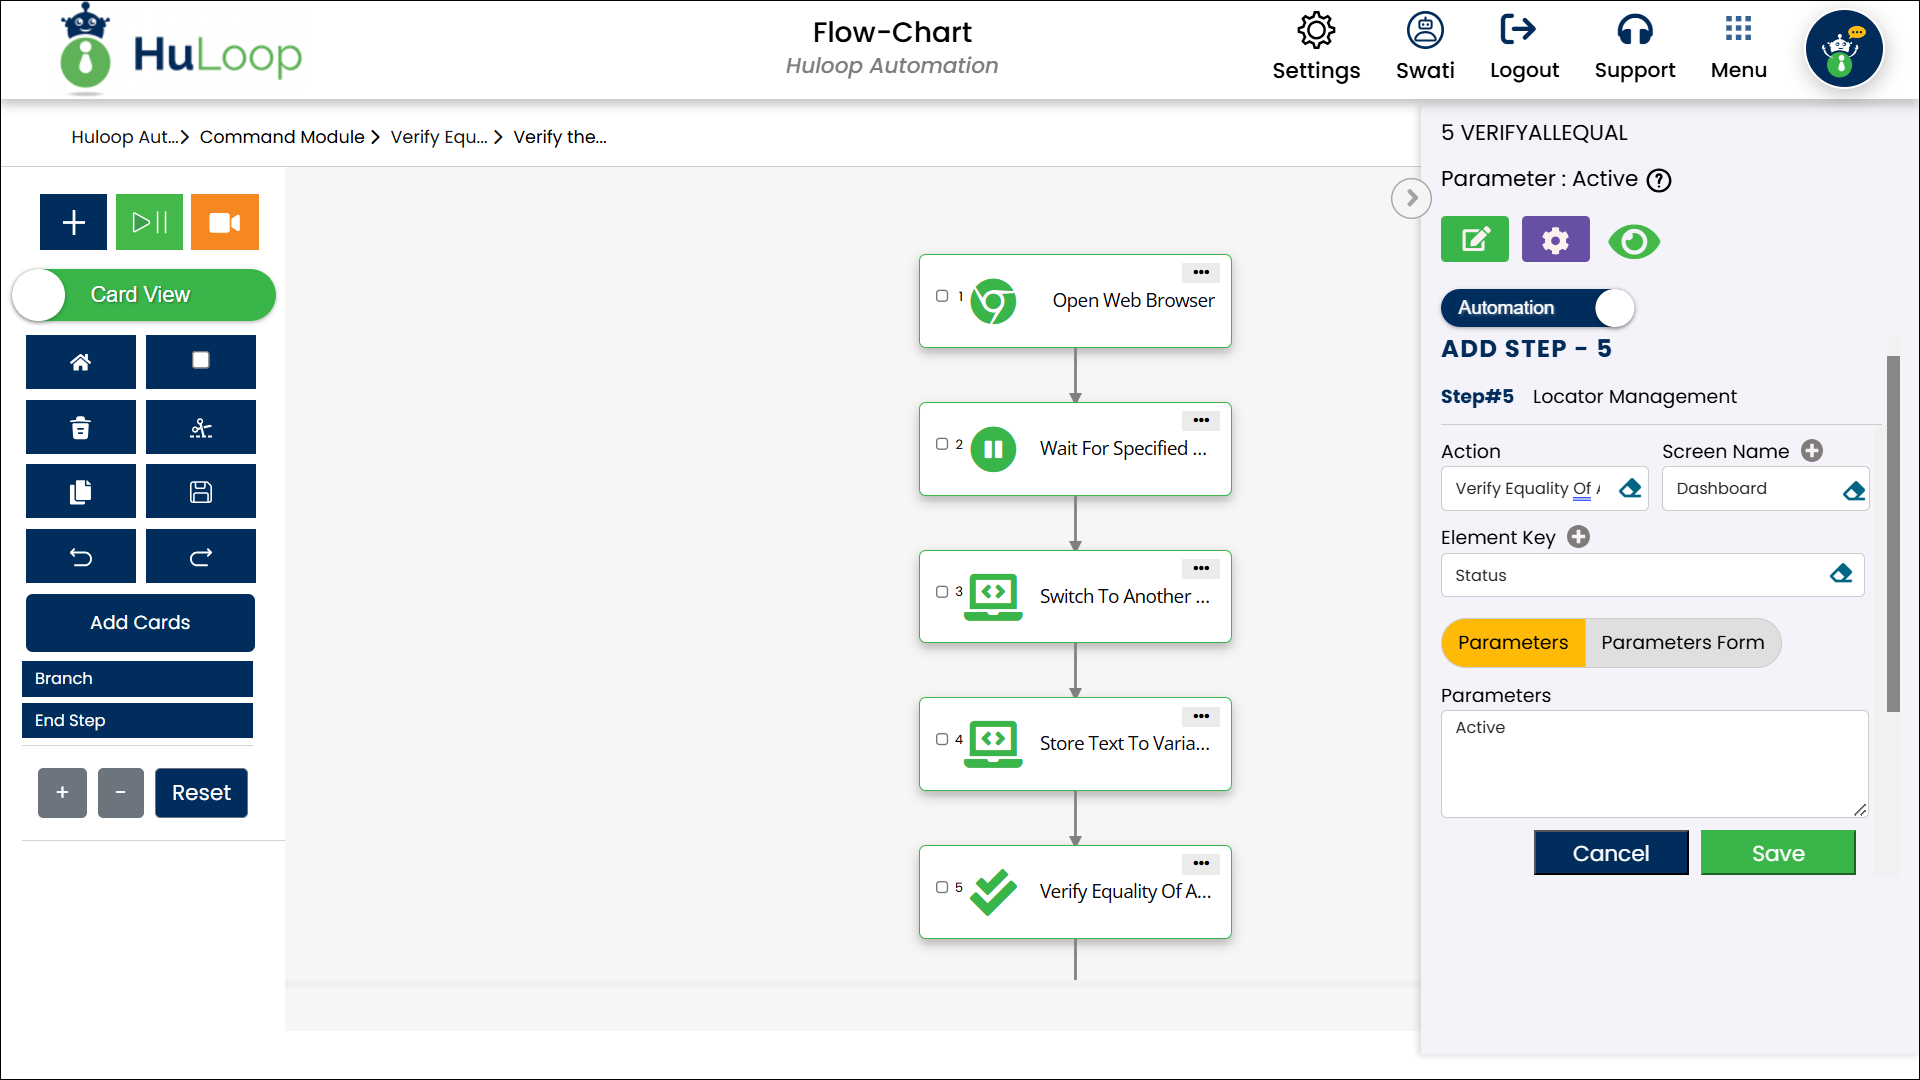
Task: Click the green play/pause run icon
Action: tap(150, 222)
